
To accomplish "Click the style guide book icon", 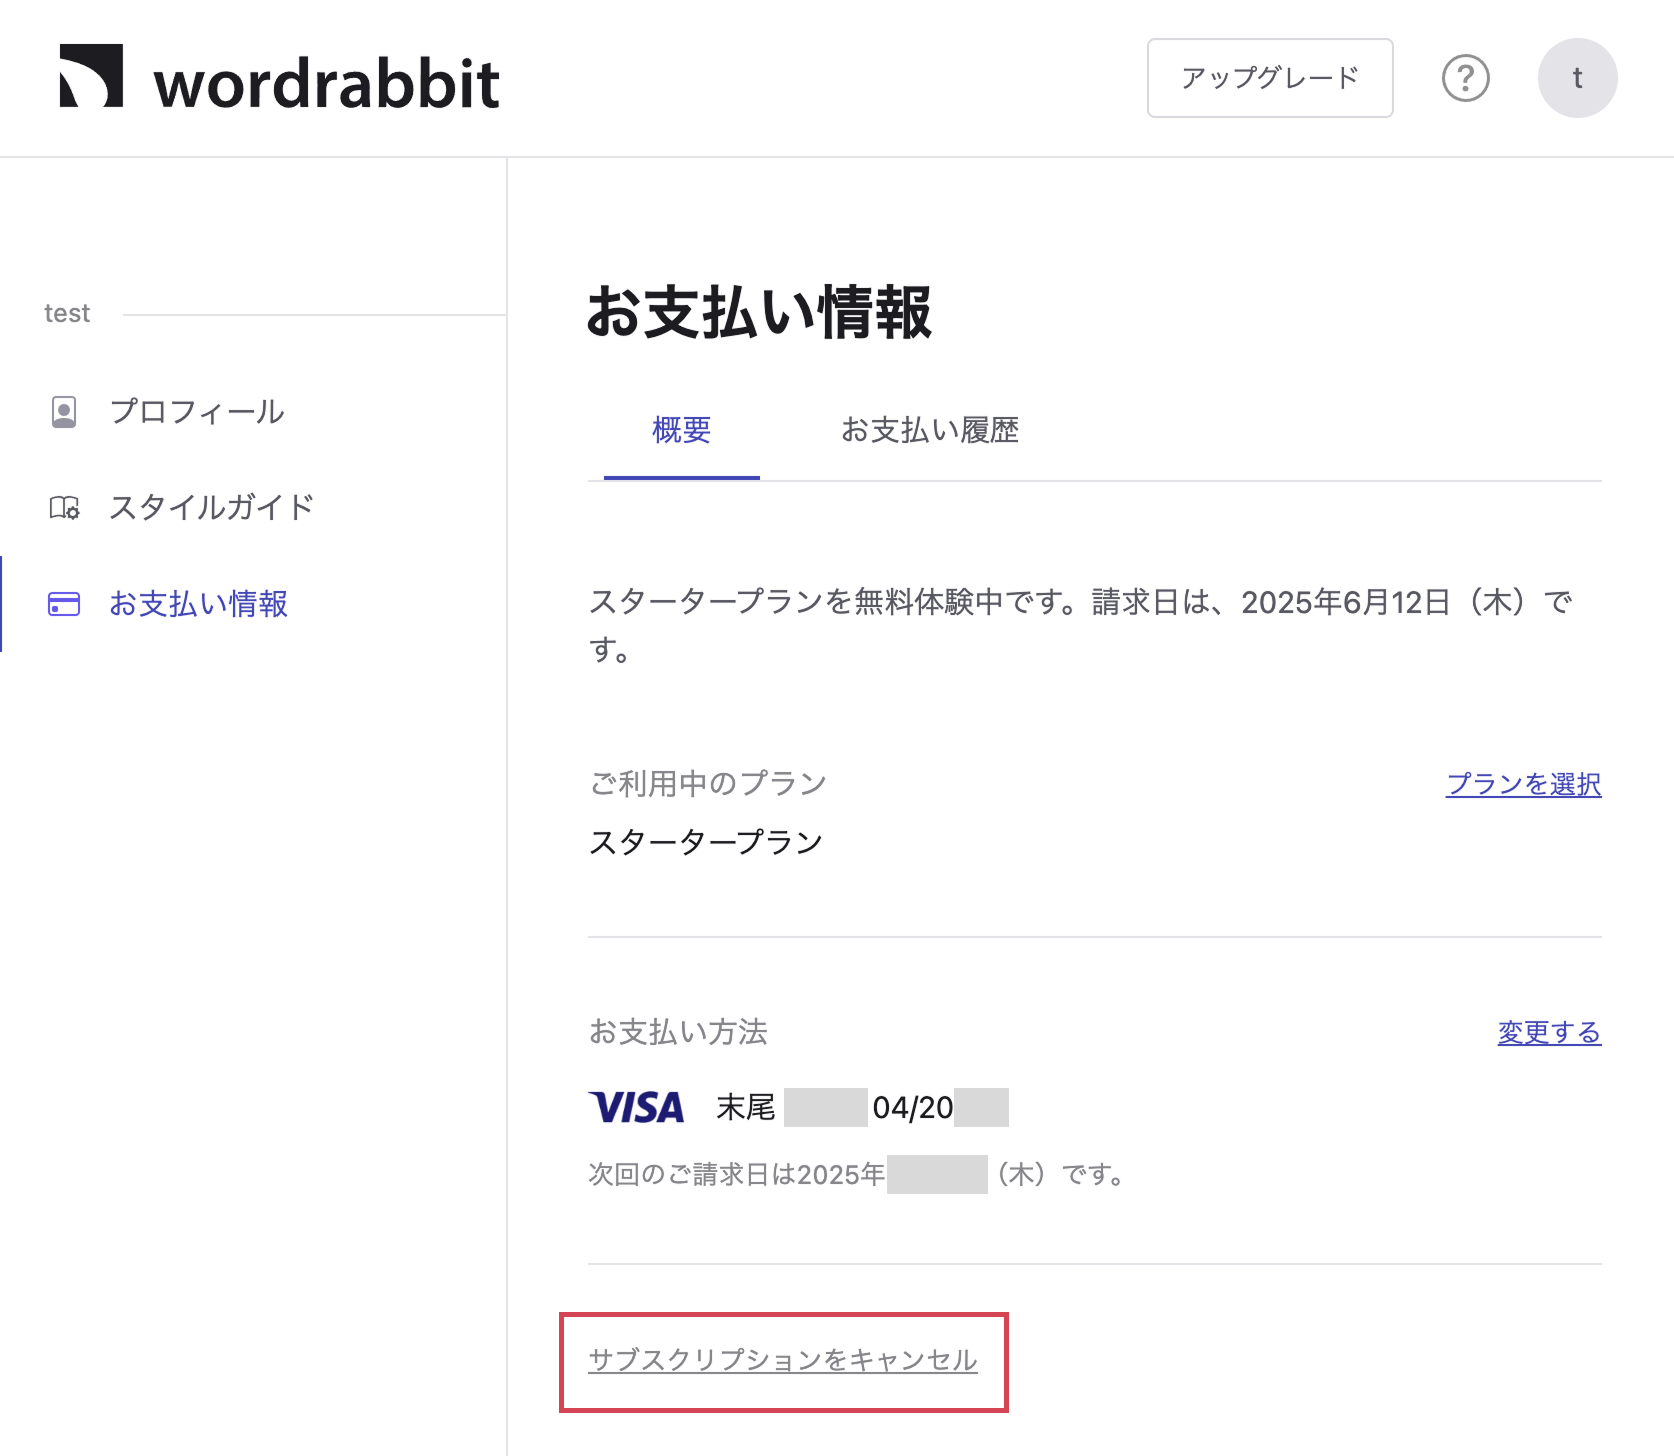I will [64, 508].
